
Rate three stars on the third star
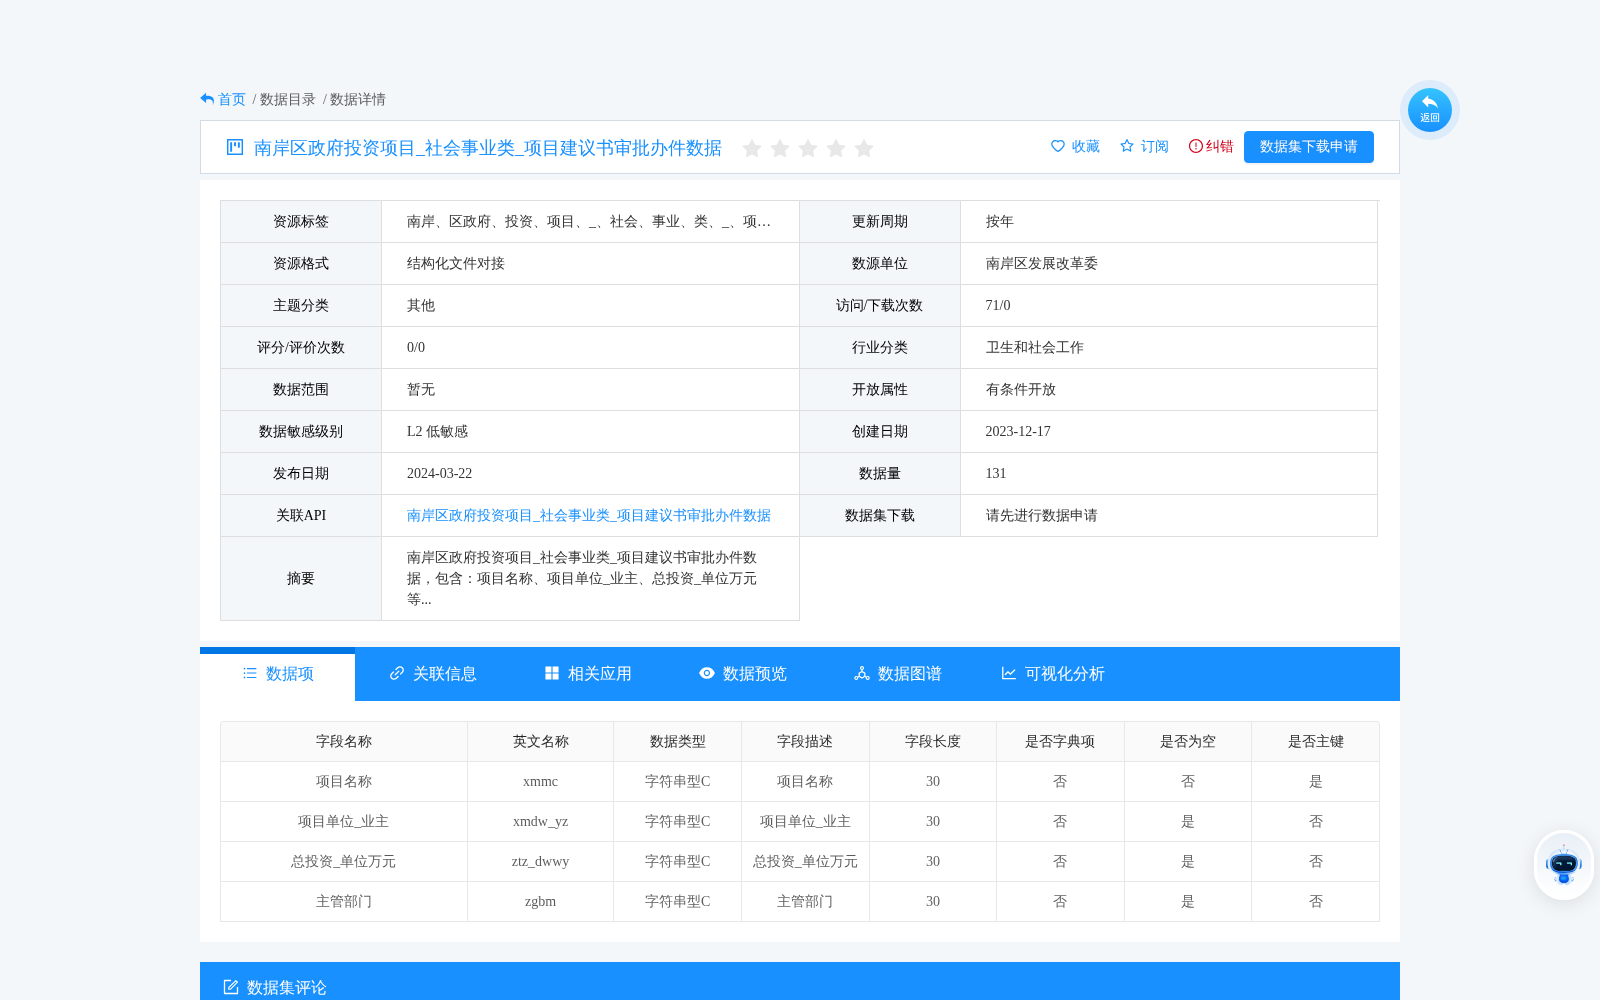tap(808, 148)
